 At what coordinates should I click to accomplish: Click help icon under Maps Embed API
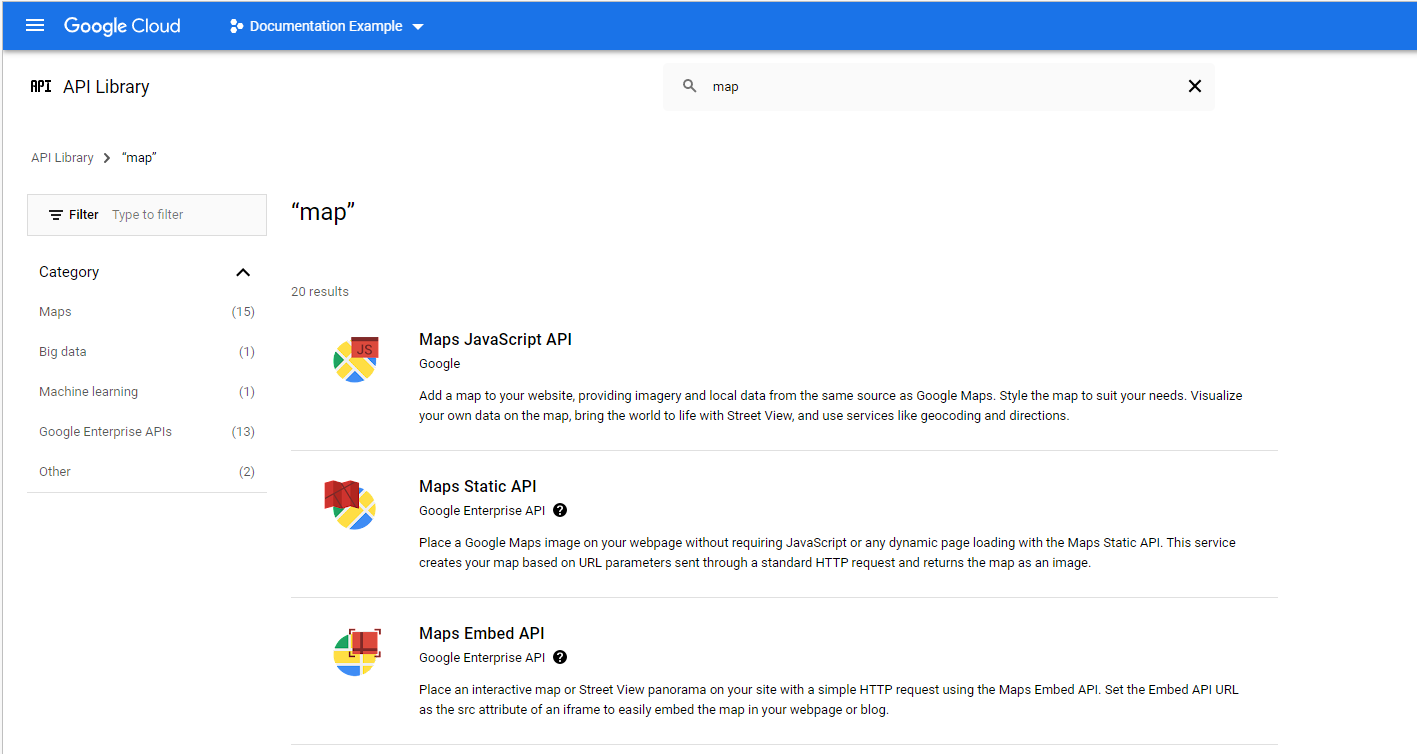pos(560,657)
